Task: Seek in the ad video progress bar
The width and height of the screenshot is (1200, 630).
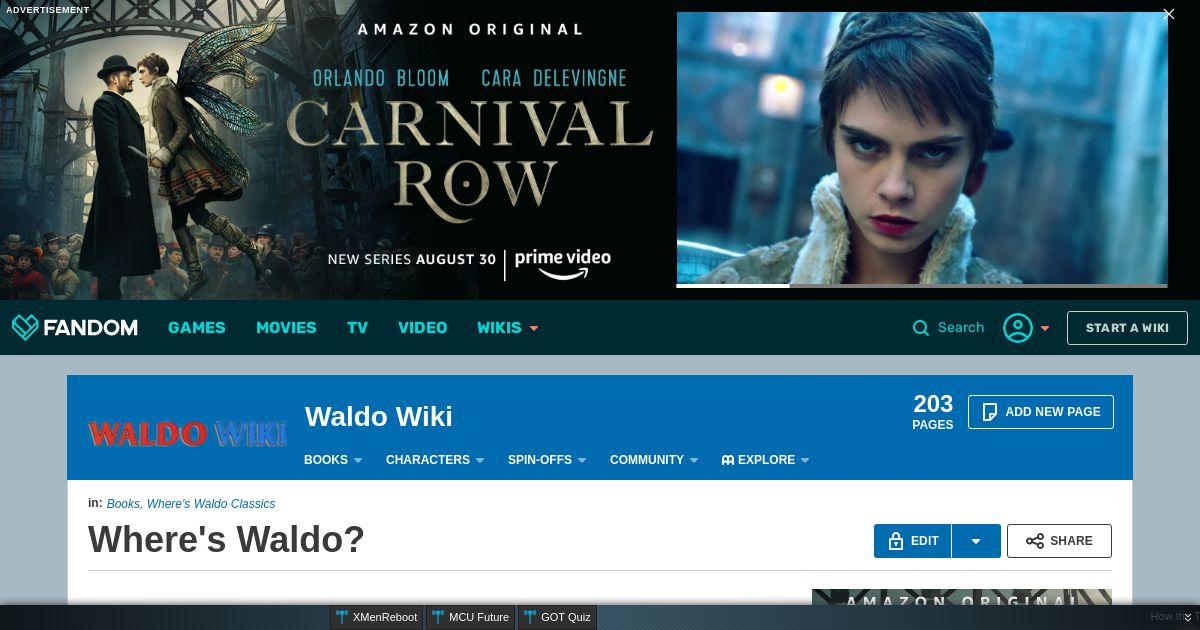Action: [922, 286]
